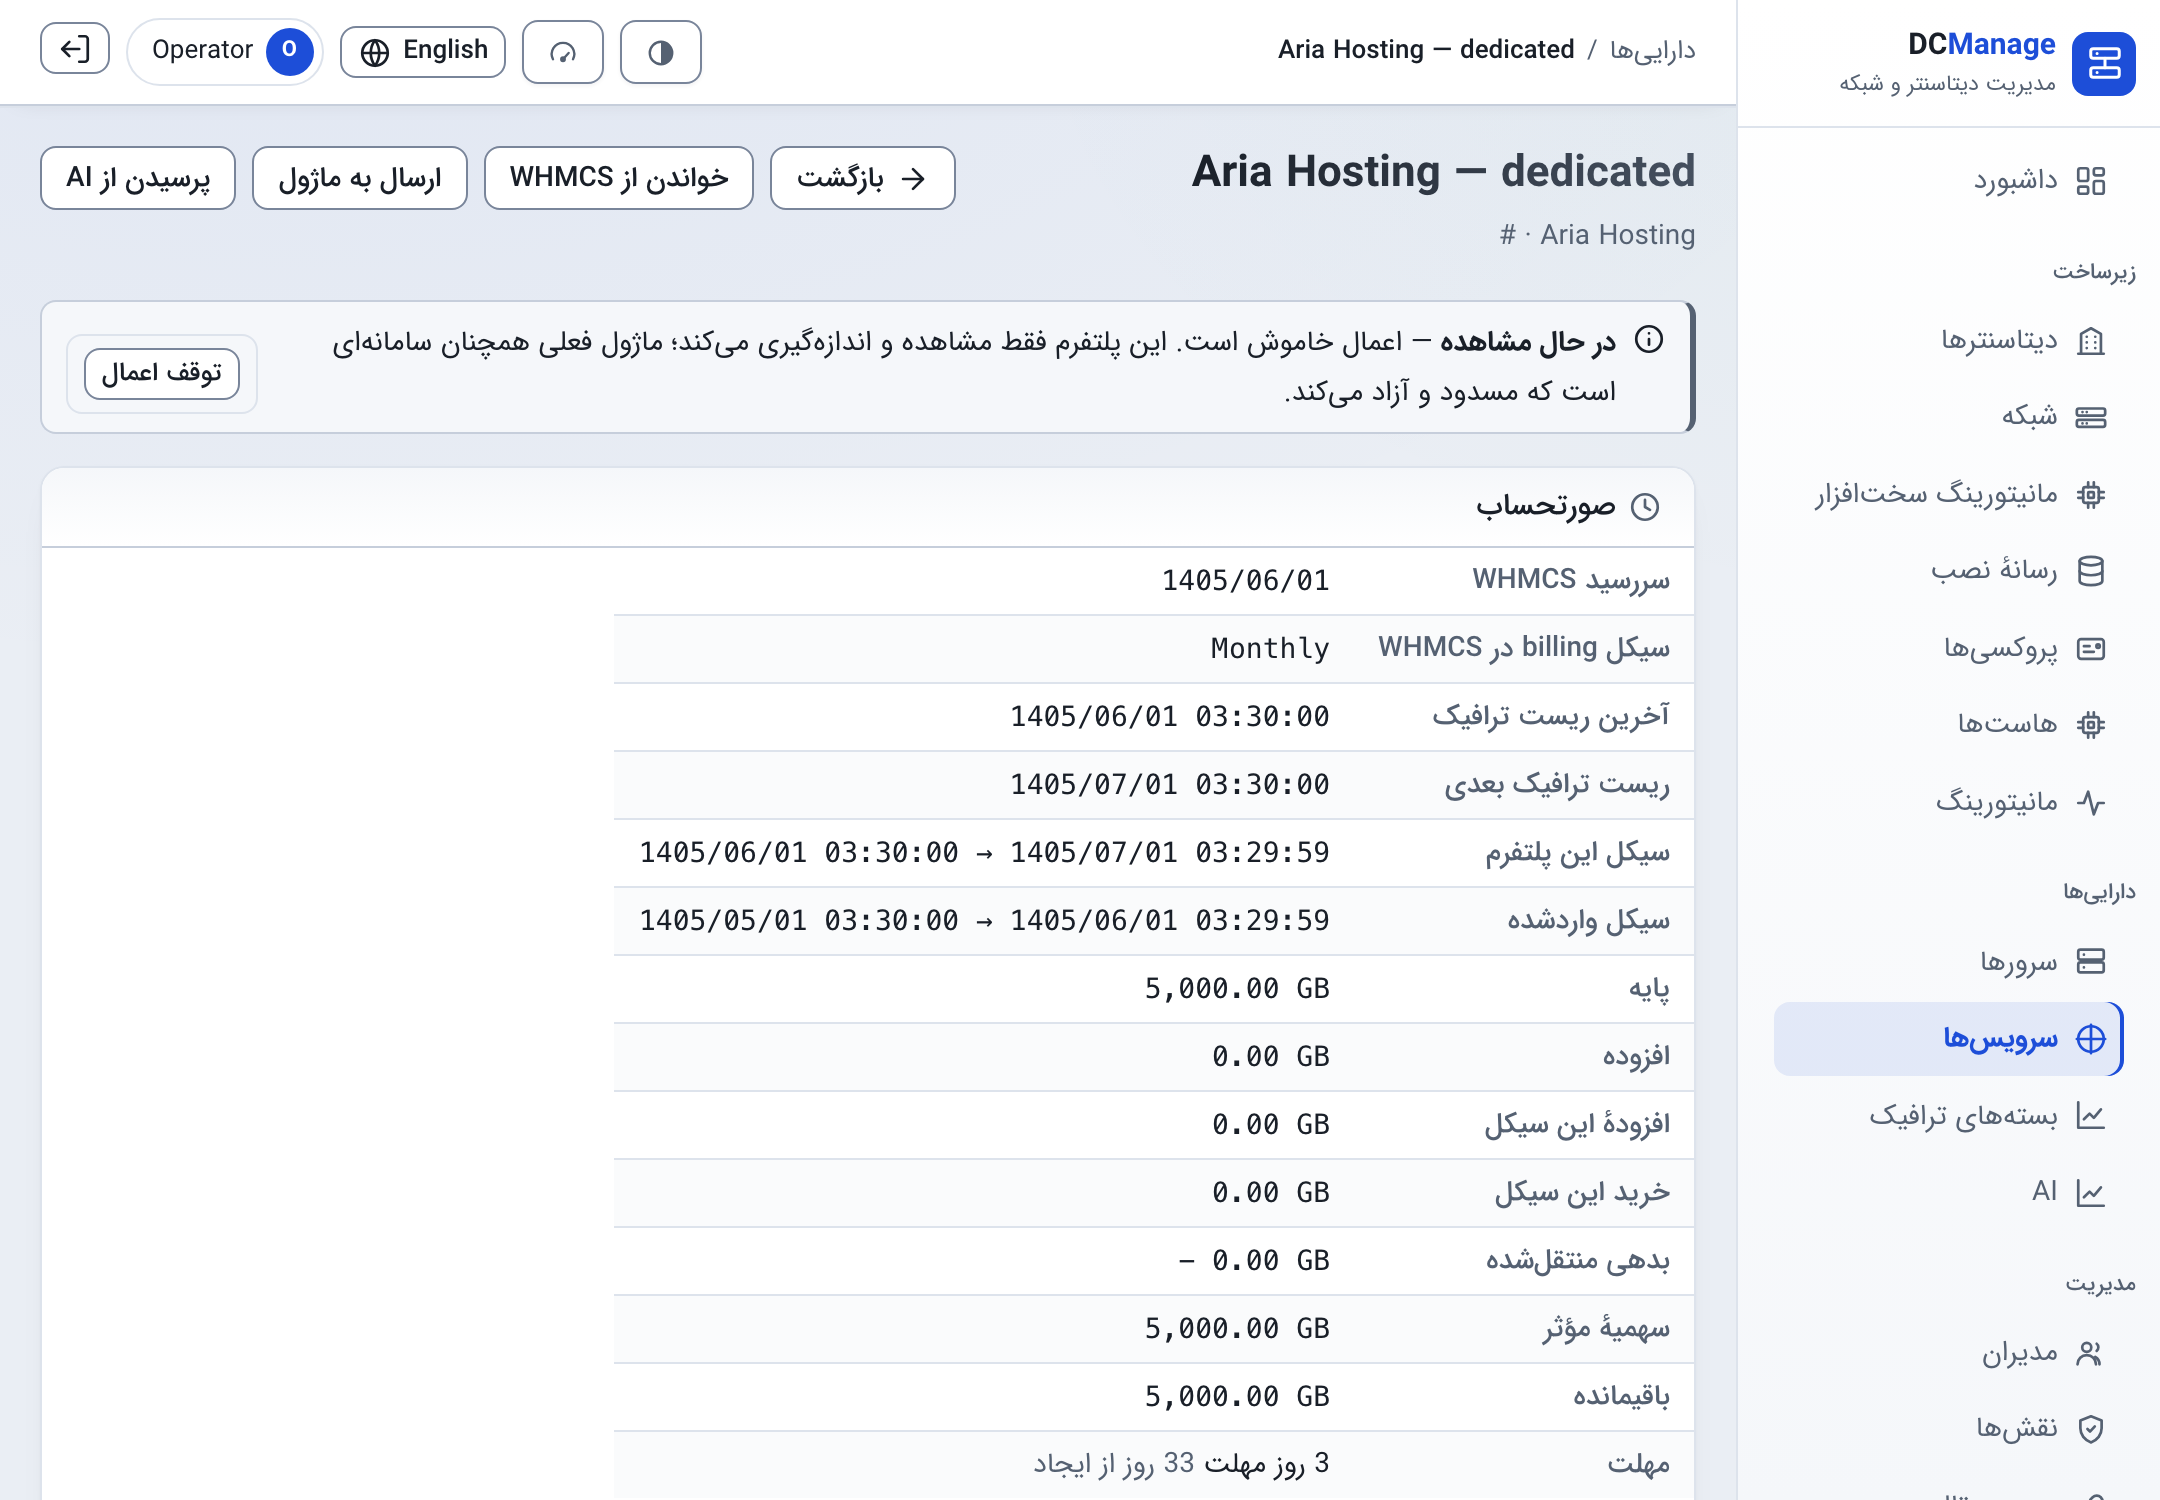Click the logout arrow icon button
This screenshot has height=1500, width=2160.
pyautogui.click(x=75, y=49)
